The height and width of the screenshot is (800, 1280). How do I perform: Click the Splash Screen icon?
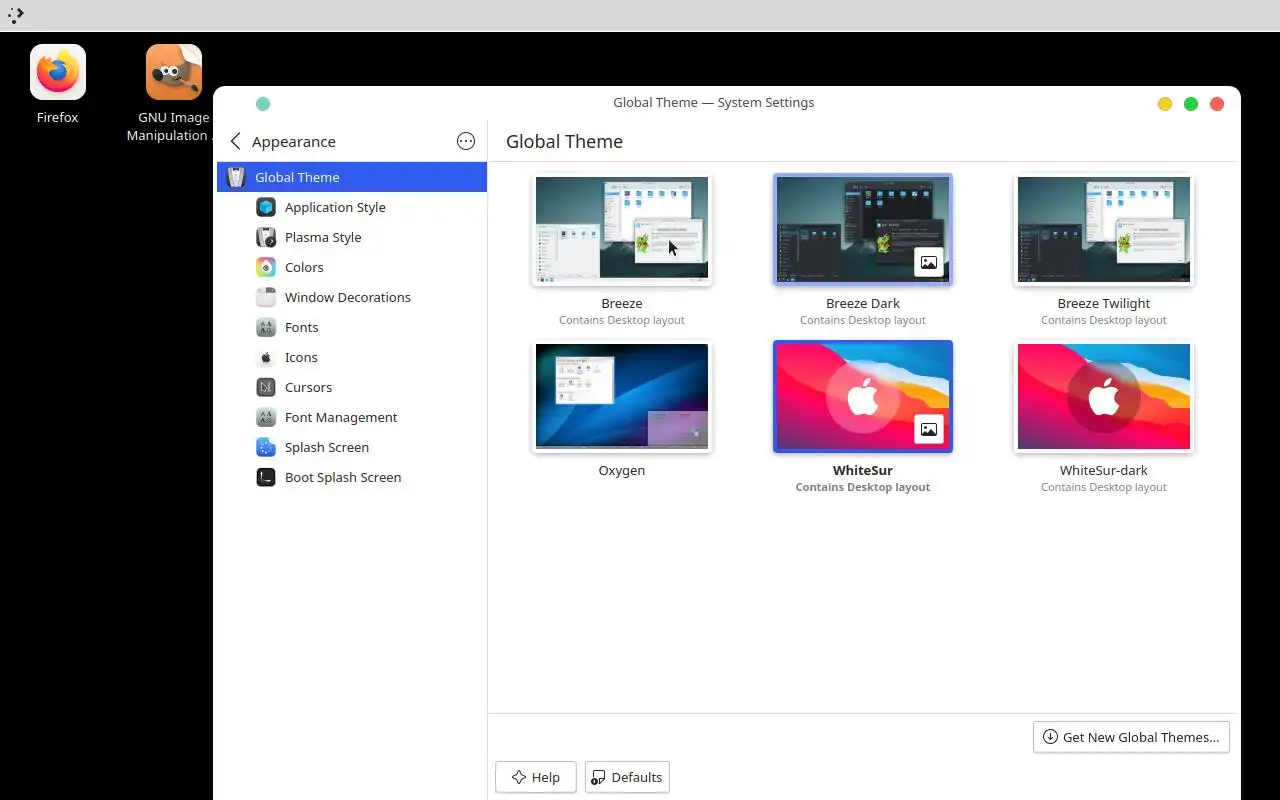tap(266, 447)
